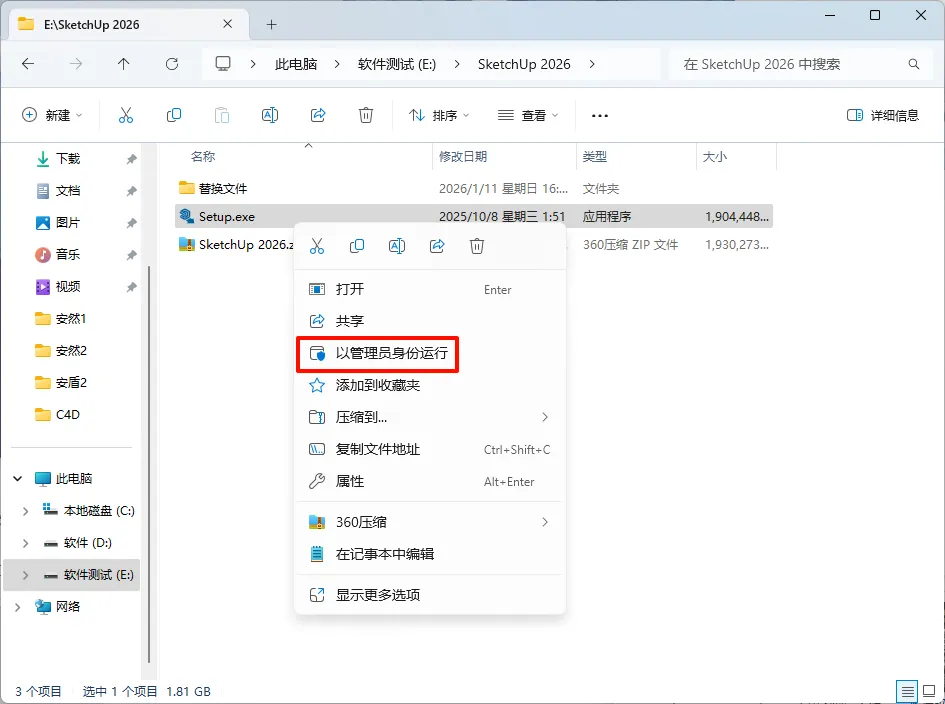The width and height of the screenshot is (945, 704).
Task: Share via the context menu top share icon
Action: [437, 246]
